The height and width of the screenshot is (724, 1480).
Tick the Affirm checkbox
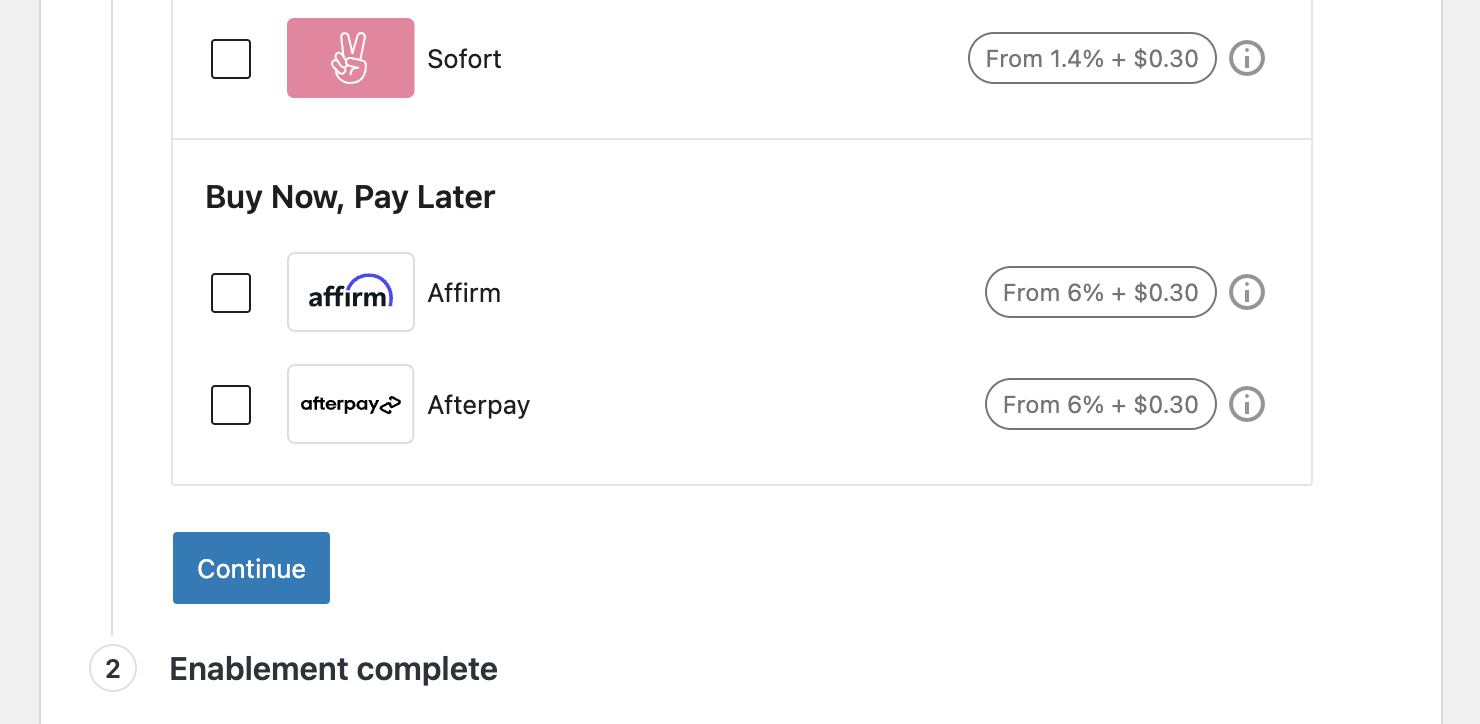click(231, 293)
